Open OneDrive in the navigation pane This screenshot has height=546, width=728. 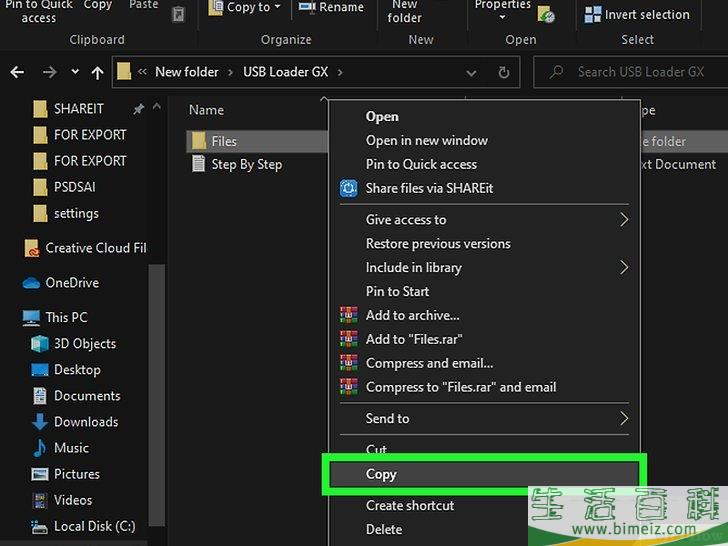point(61,283)
